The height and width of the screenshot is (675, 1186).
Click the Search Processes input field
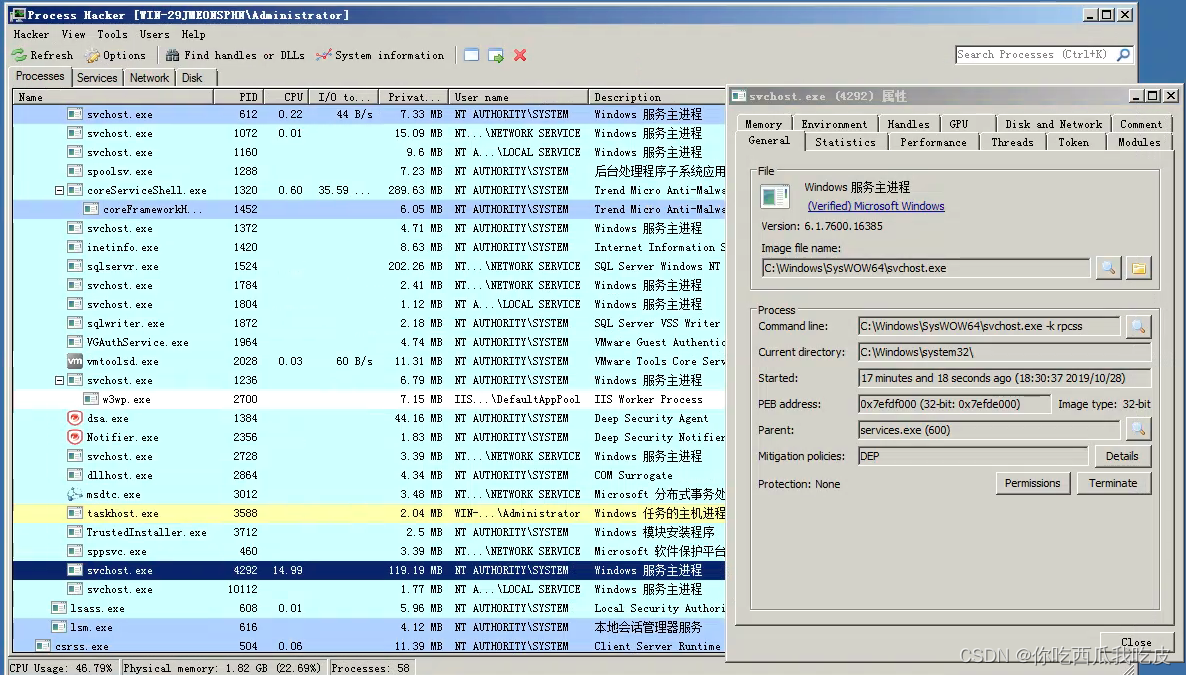point(1035,54)
